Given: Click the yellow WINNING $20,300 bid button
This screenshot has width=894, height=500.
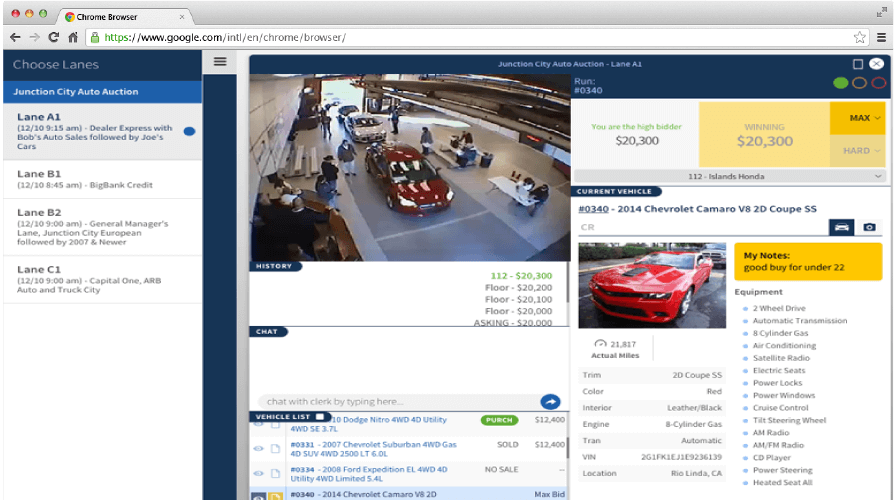Looking at the screenshot, I should 764,135.
